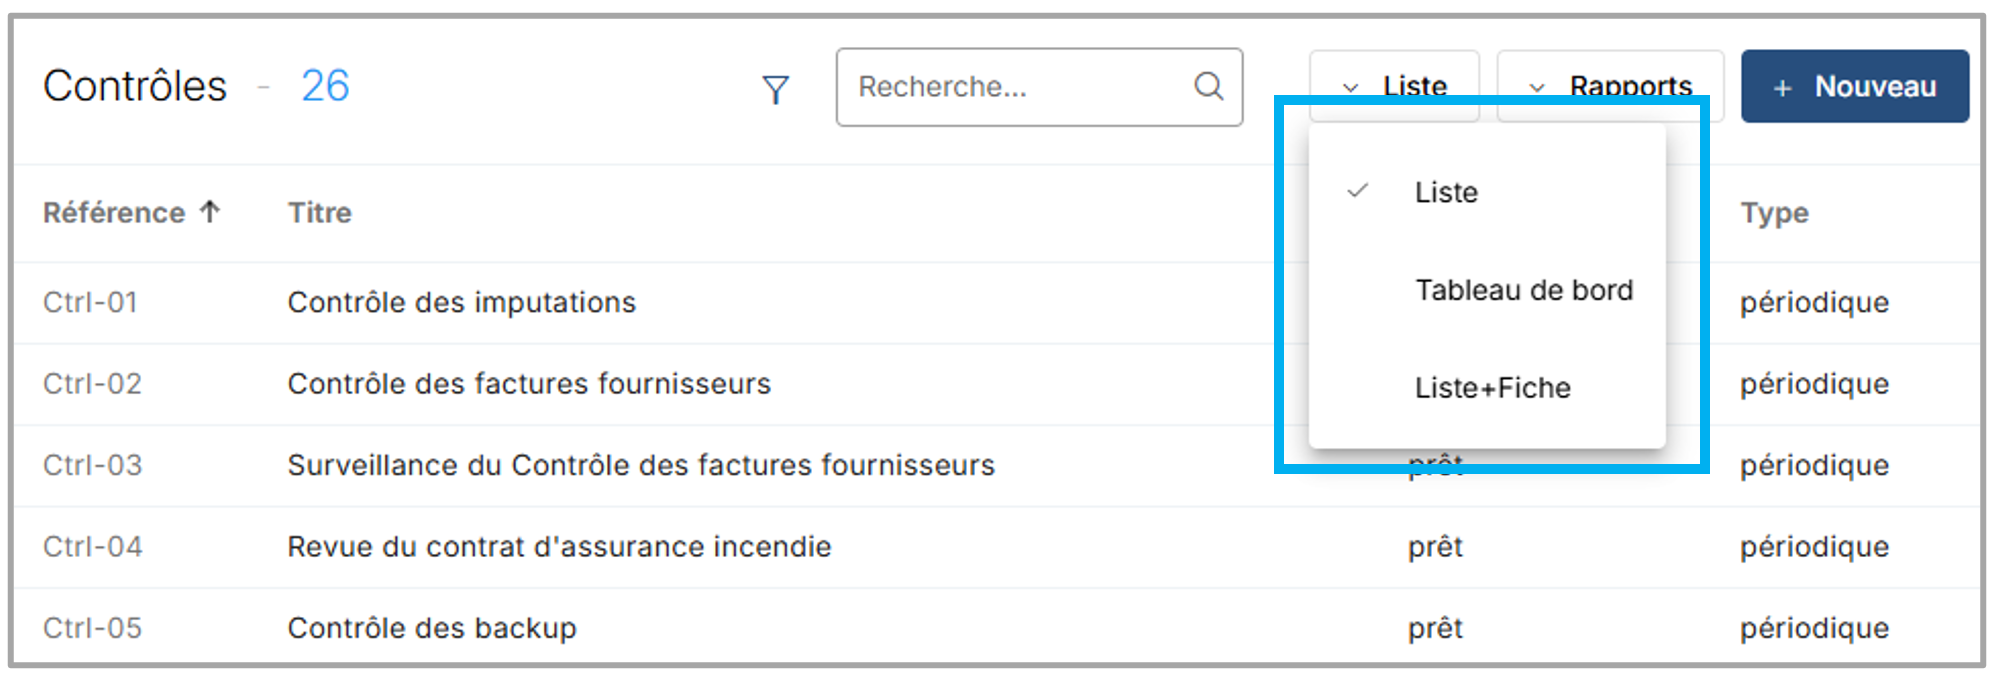Click the plus icon on Nouveau
Screen dimensions: 2001x680
[1782, 88]
